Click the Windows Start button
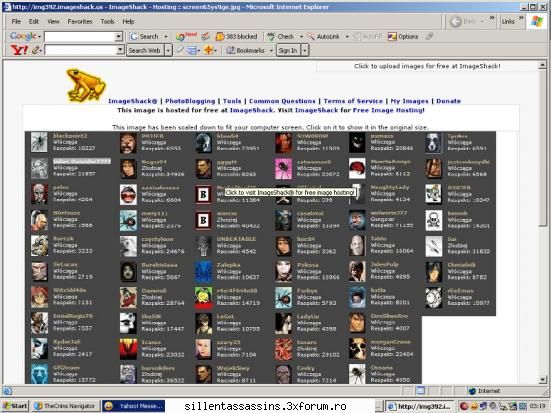Viewport: 551px width, 413px height. [x=15, y=406]
